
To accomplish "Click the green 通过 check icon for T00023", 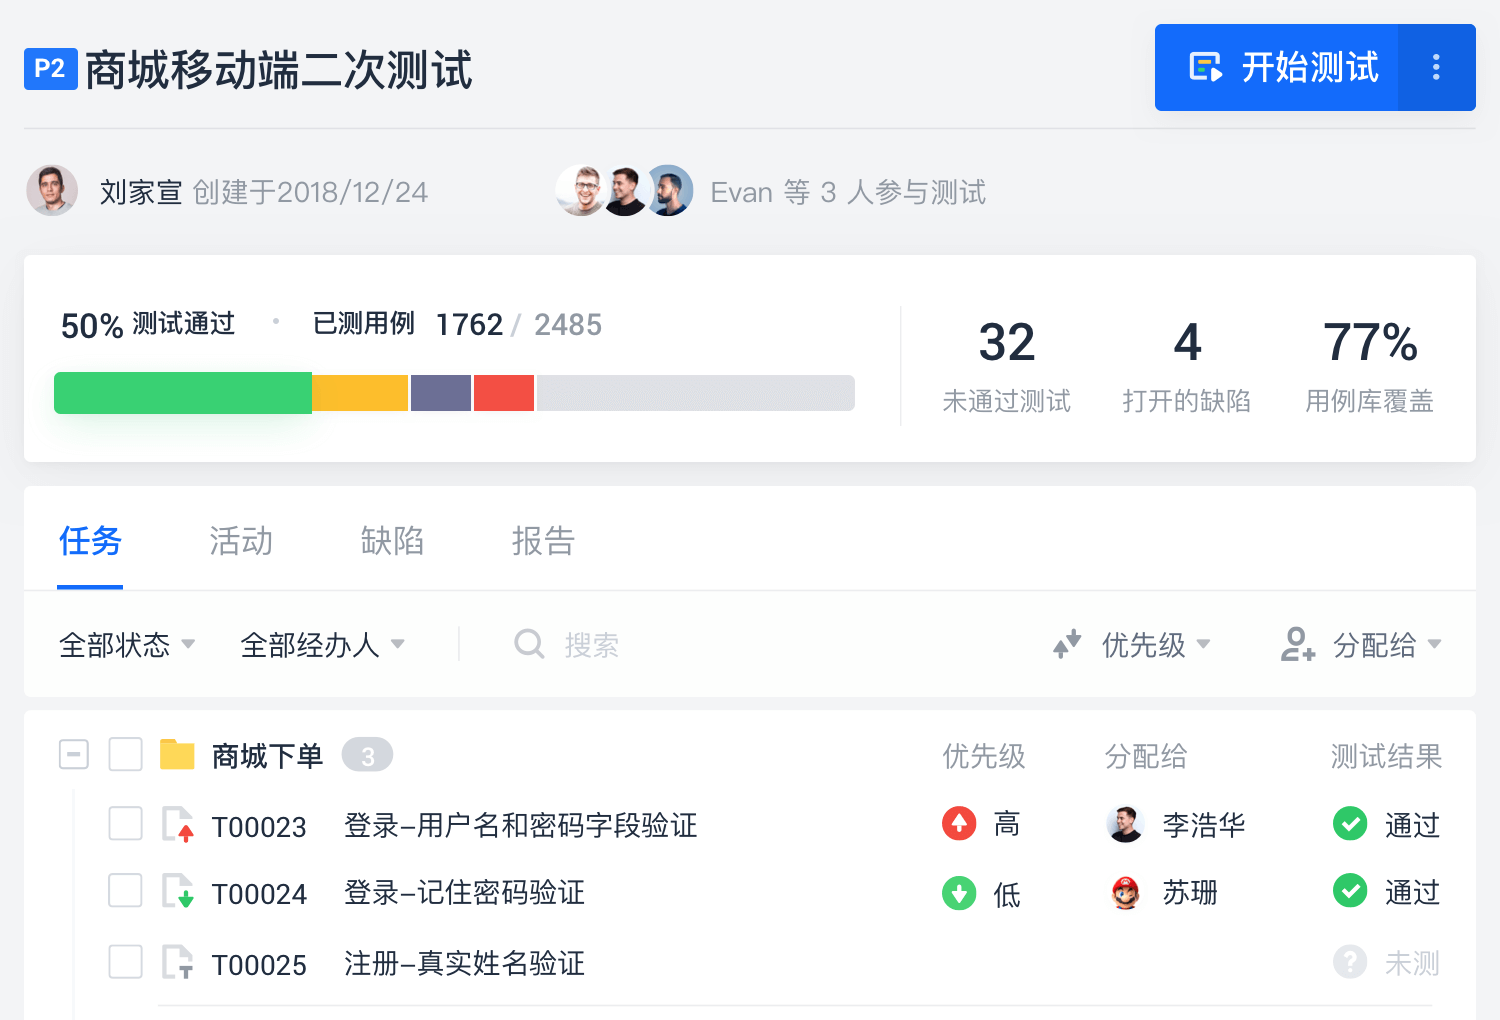I will click(1350, 823).
